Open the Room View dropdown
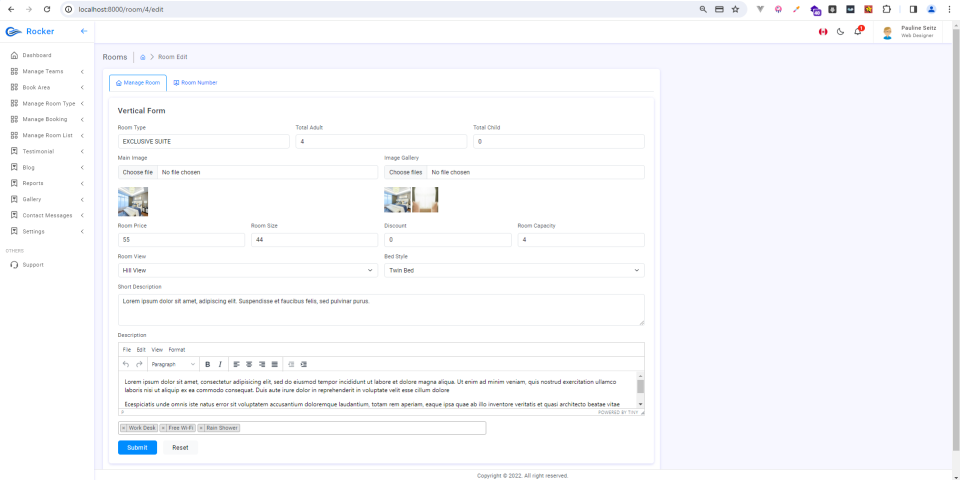 tap(248, 270)
